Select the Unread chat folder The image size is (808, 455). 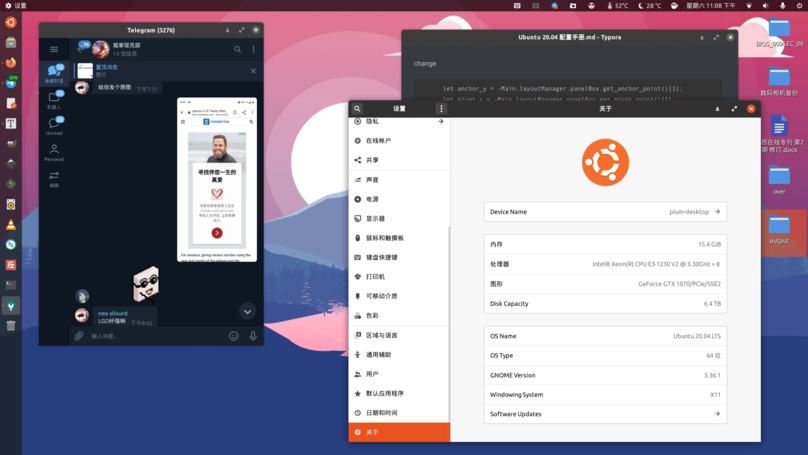pyautogui.click(x=54, y=126)
